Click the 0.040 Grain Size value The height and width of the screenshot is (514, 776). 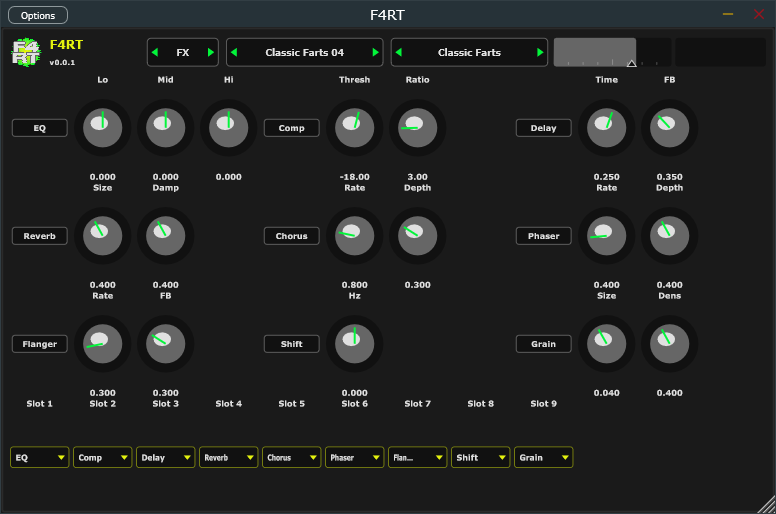(606, 393)
